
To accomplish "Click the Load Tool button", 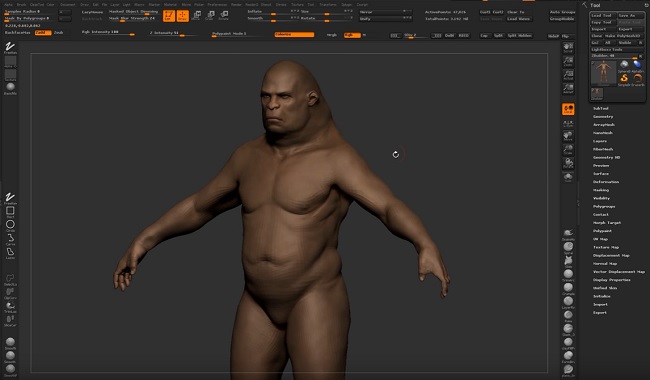I will point(602,15).
